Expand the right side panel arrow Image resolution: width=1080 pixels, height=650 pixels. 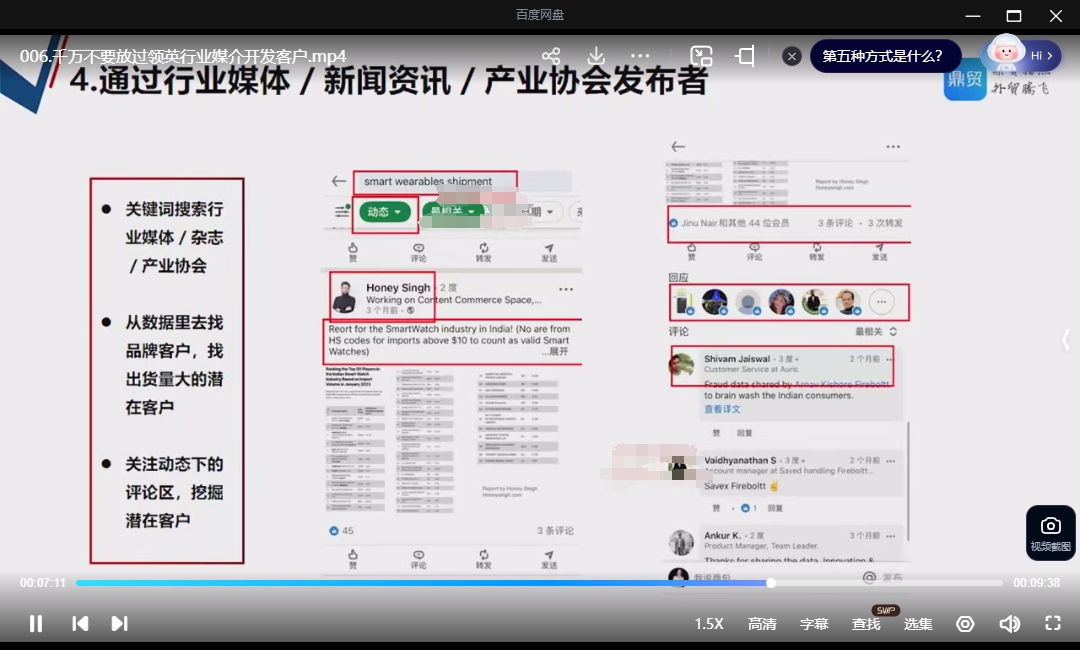click(x=1066, y=339)
